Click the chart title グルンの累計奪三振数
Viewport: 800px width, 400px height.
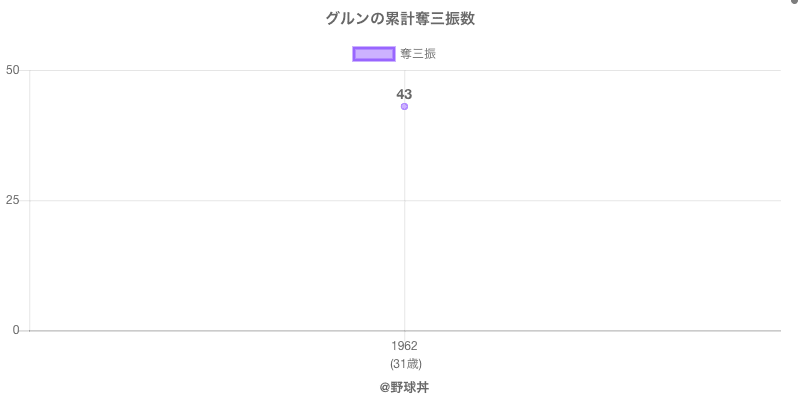[x=400, y=19]
